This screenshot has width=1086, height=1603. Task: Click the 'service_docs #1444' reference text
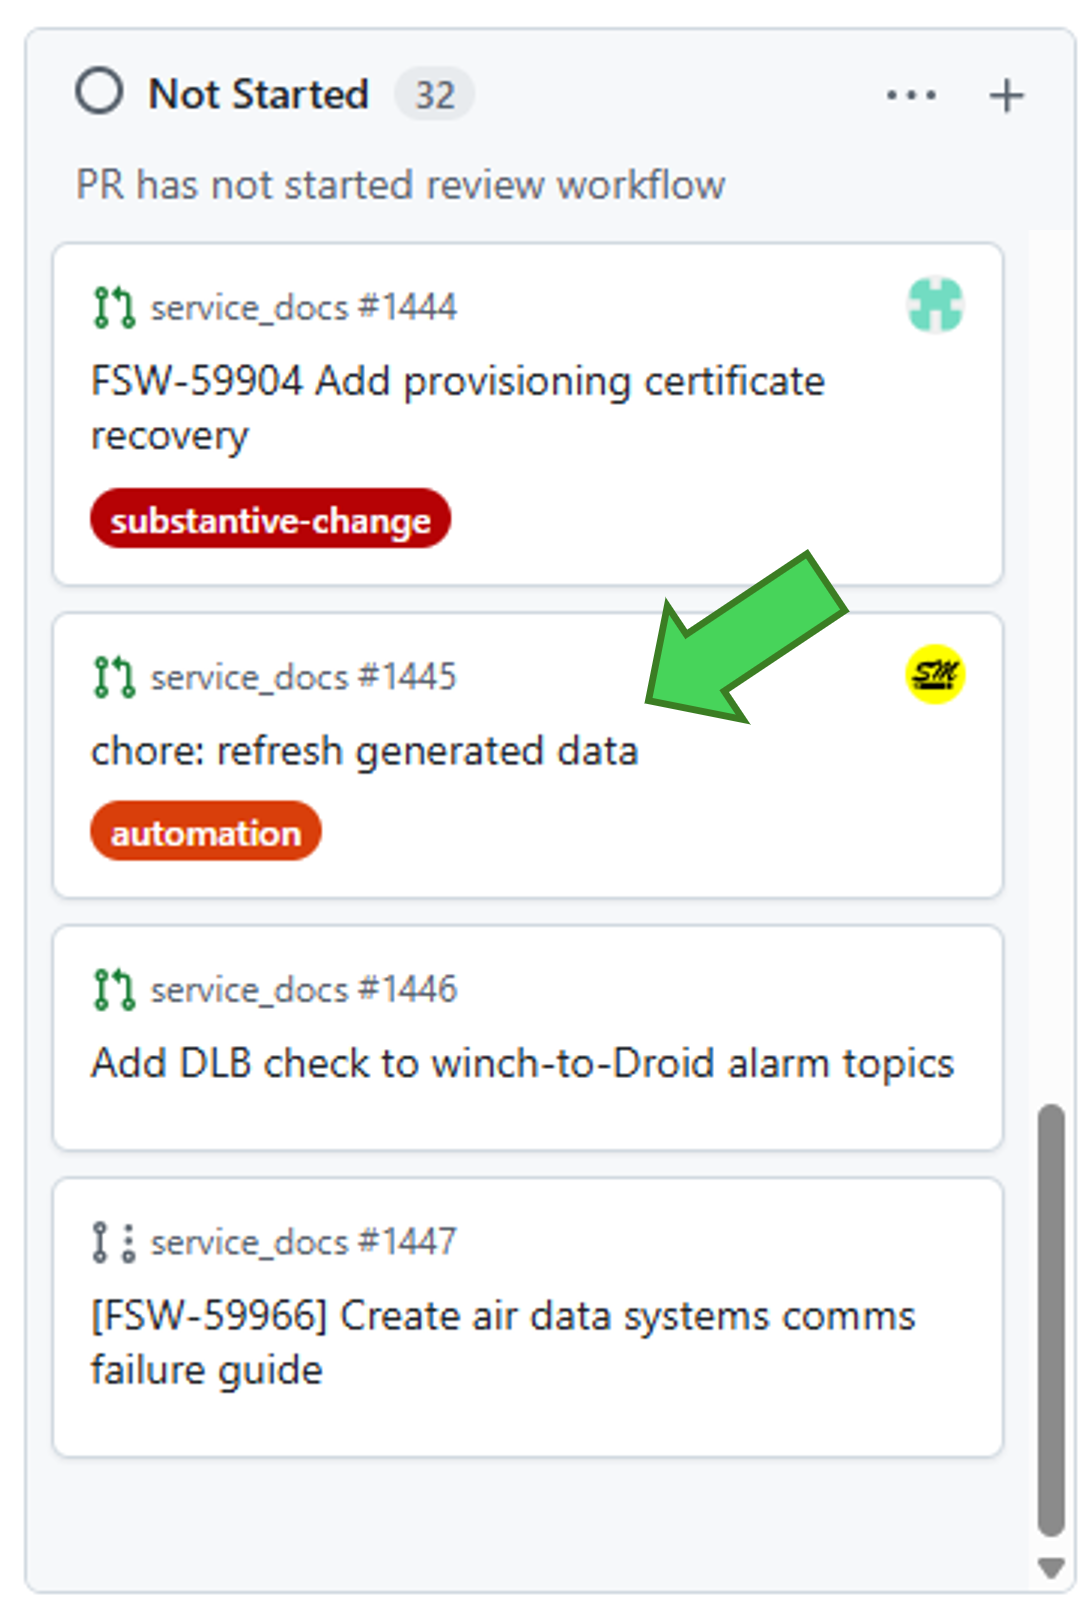[x=304, y=307]
